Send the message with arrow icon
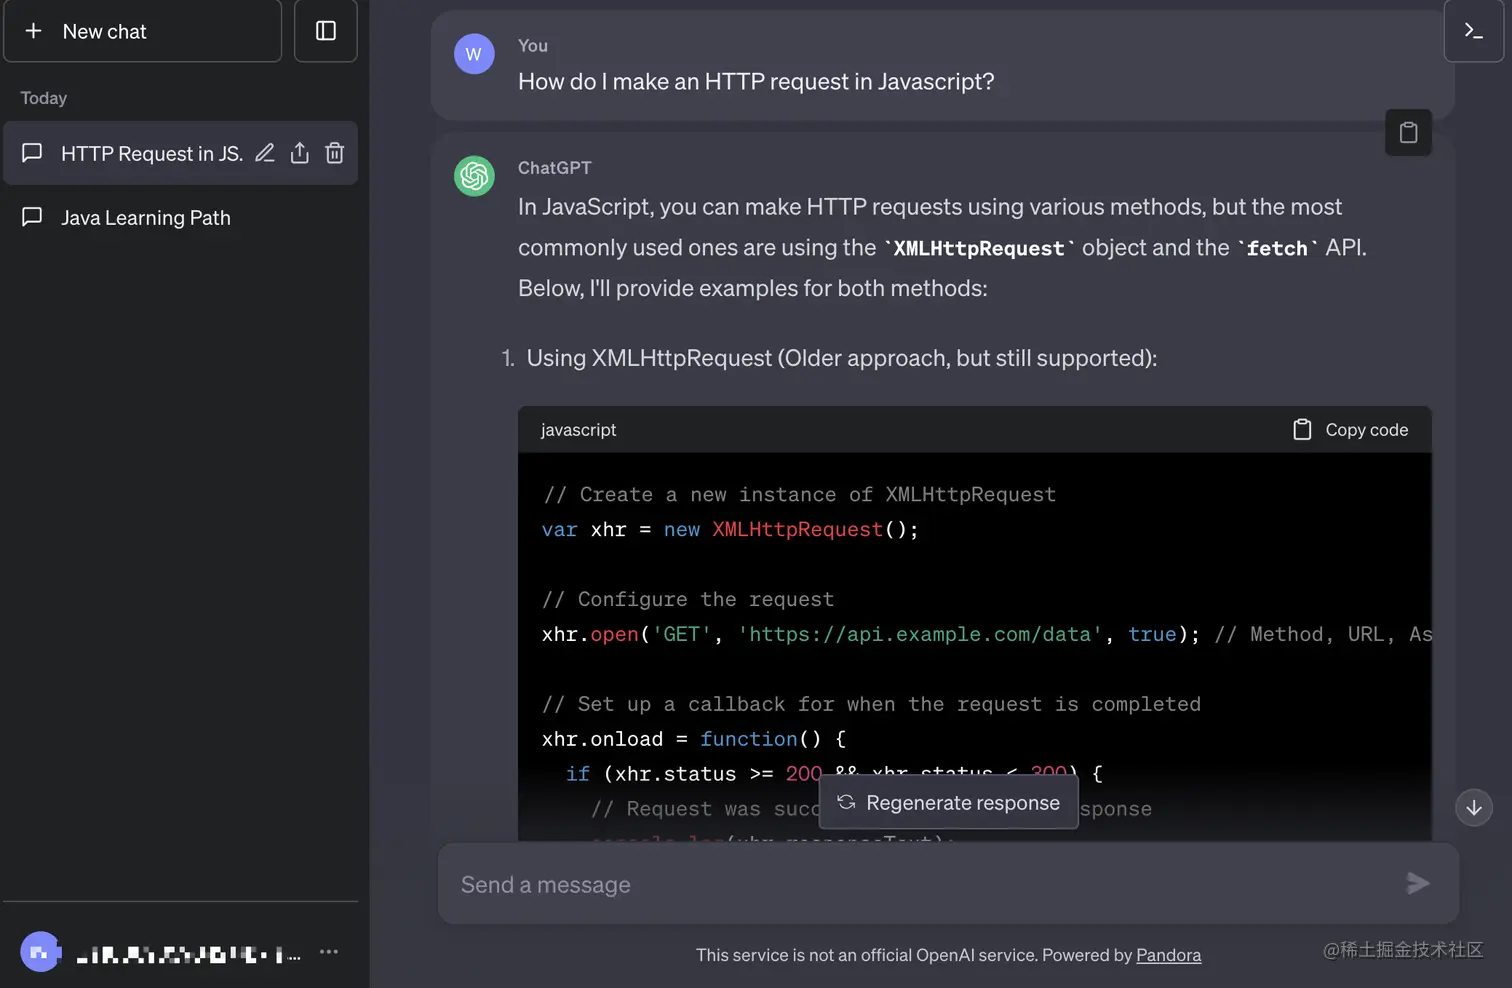The height and width of the screenshot is (988, 1512). (x=1417, y=884)
